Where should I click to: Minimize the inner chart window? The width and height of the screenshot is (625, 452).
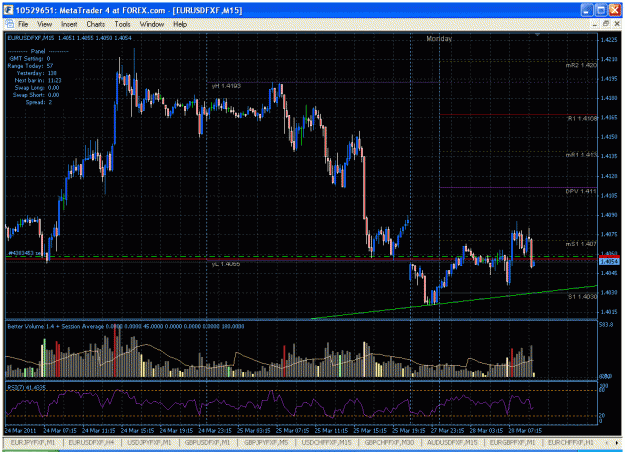[594, 24]
